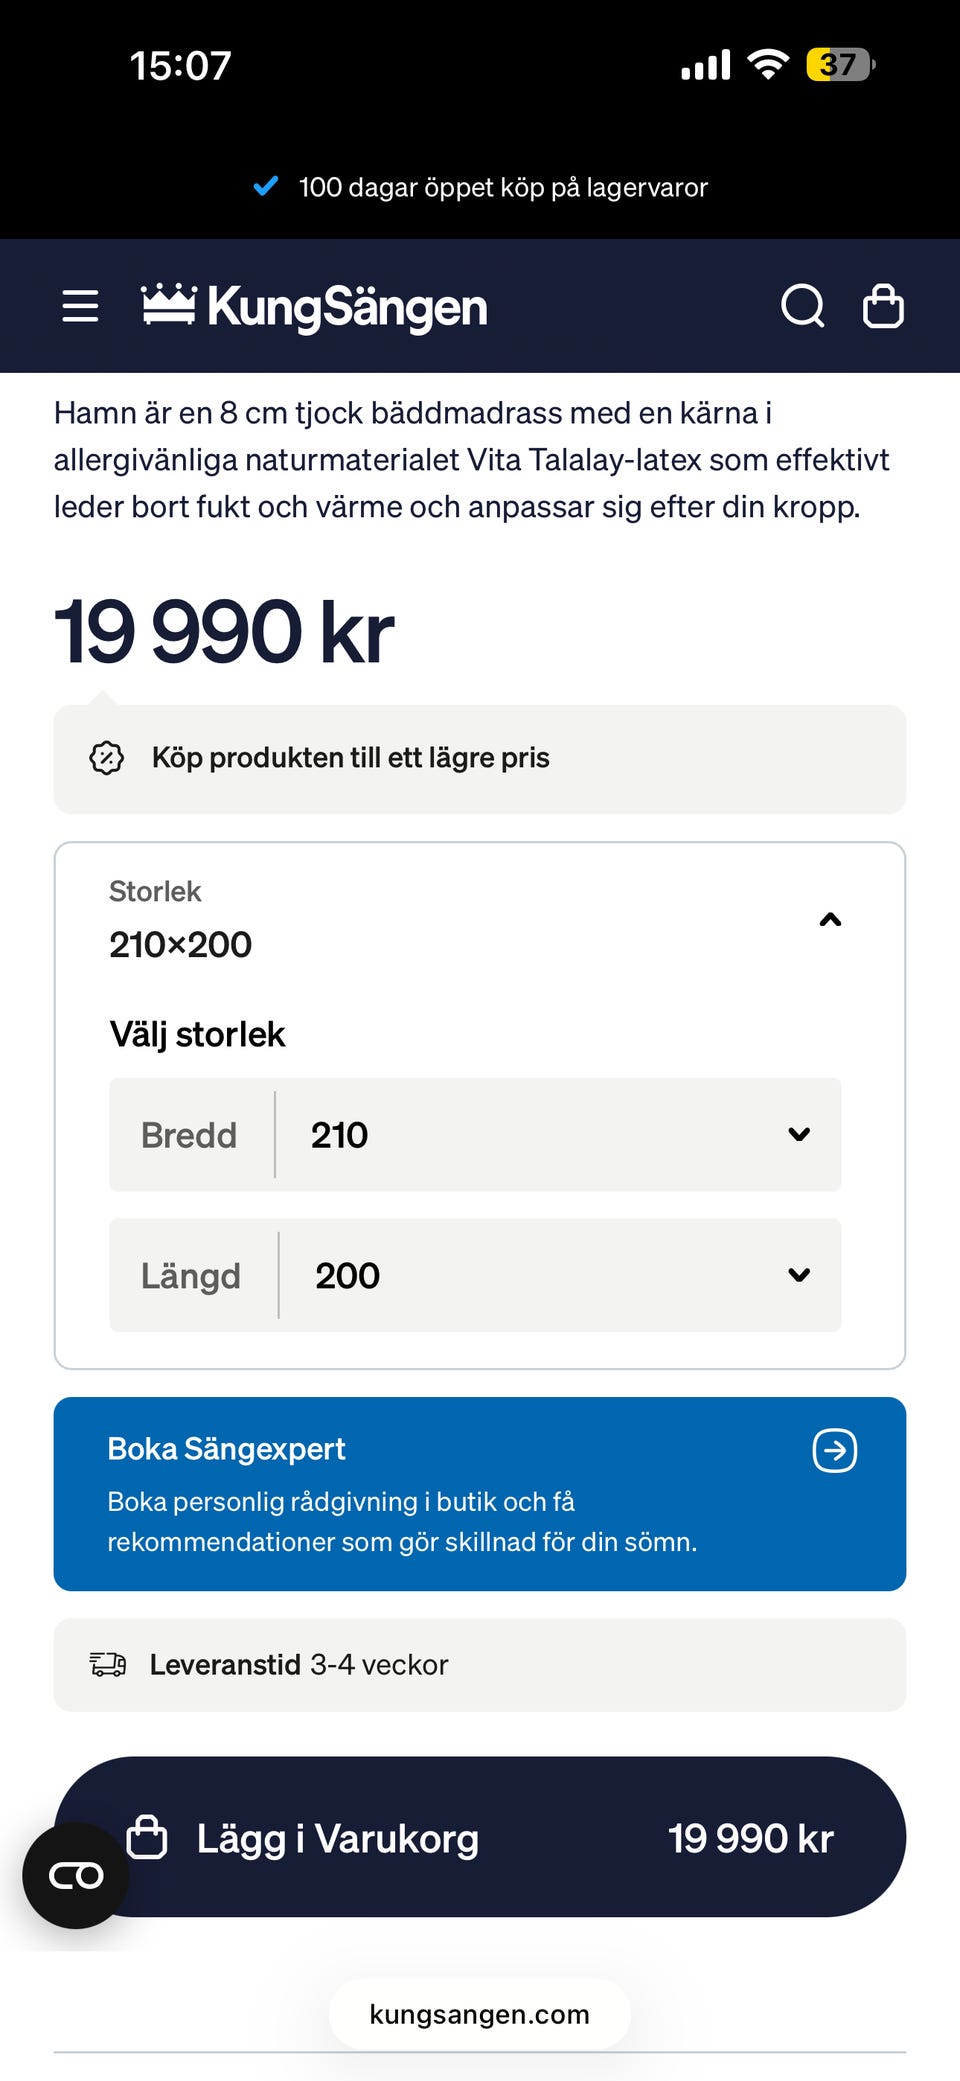Tap the clock time 15:07
The height and width of the screenshot is (2081, 960).
181,66
